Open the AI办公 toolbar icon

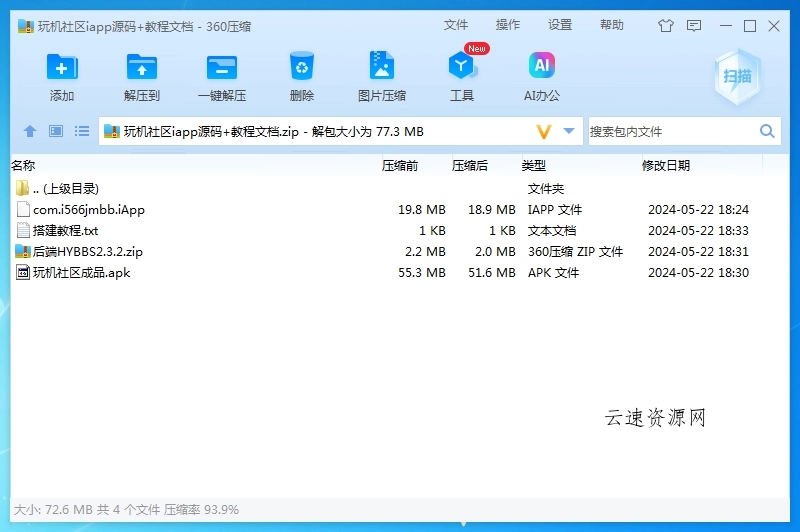point(542,65)
